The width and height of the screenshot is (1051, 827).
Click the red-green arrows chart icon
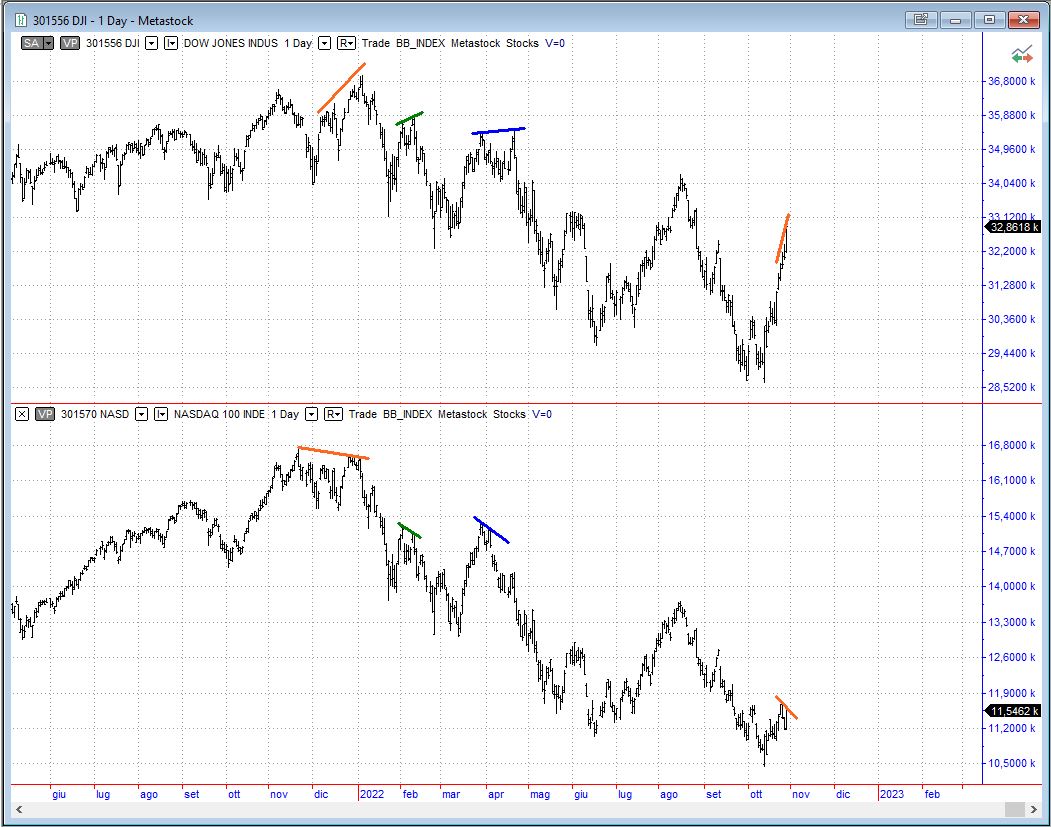tap(1022, 54)
